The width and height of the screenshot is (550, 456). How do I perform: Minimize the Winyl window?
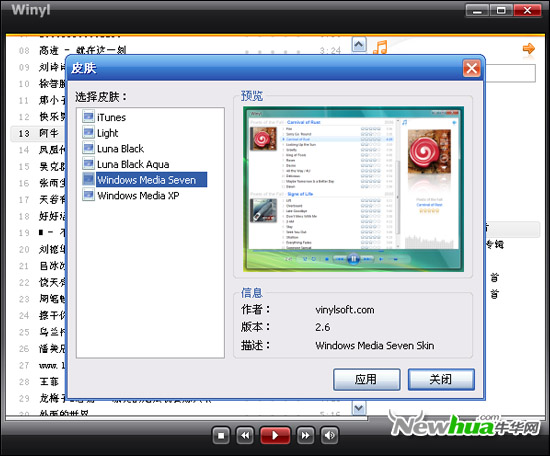(477, 11)
